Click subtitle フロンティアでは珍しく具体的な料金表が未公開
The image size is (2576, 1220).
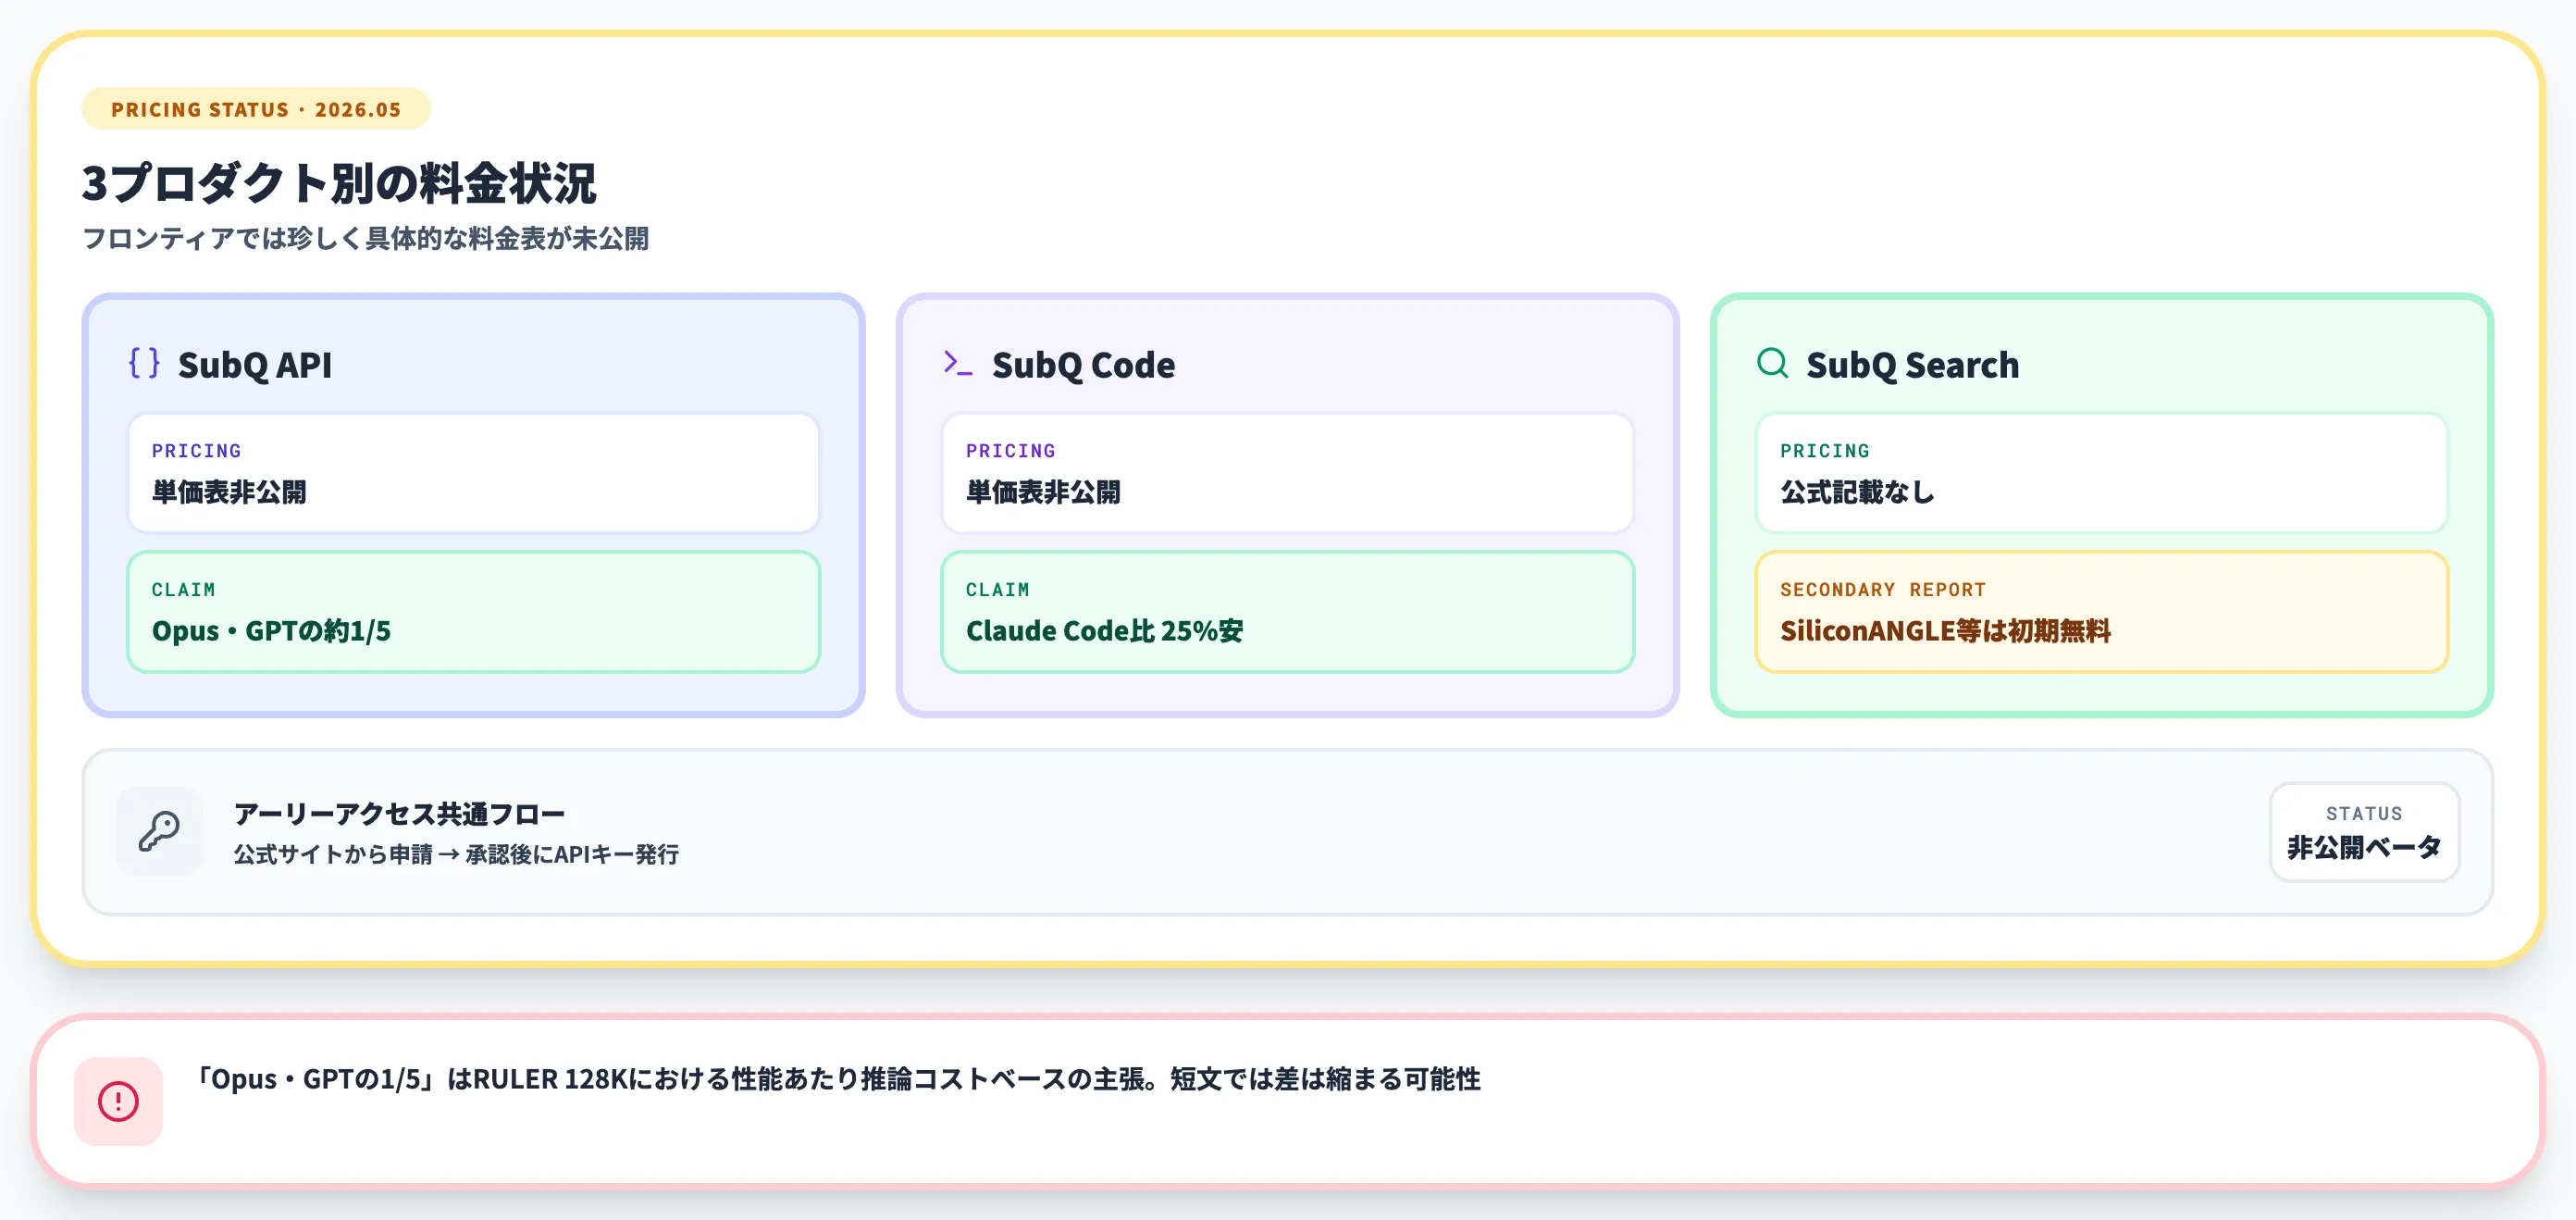365,239
